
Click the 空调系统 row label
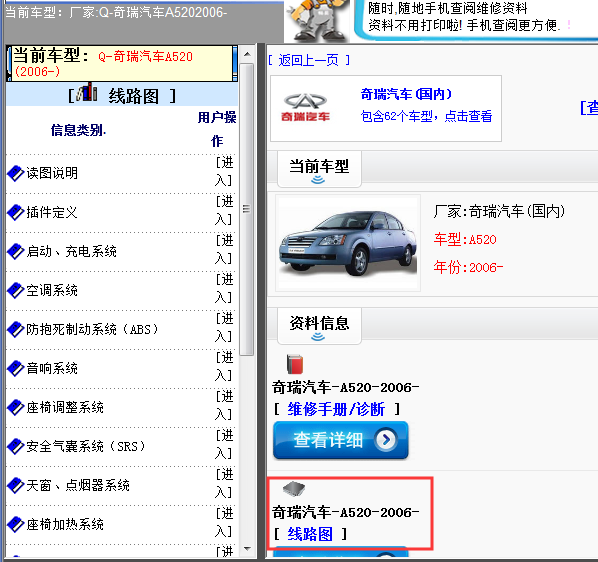pyautogui.click(x=52, y=291)
